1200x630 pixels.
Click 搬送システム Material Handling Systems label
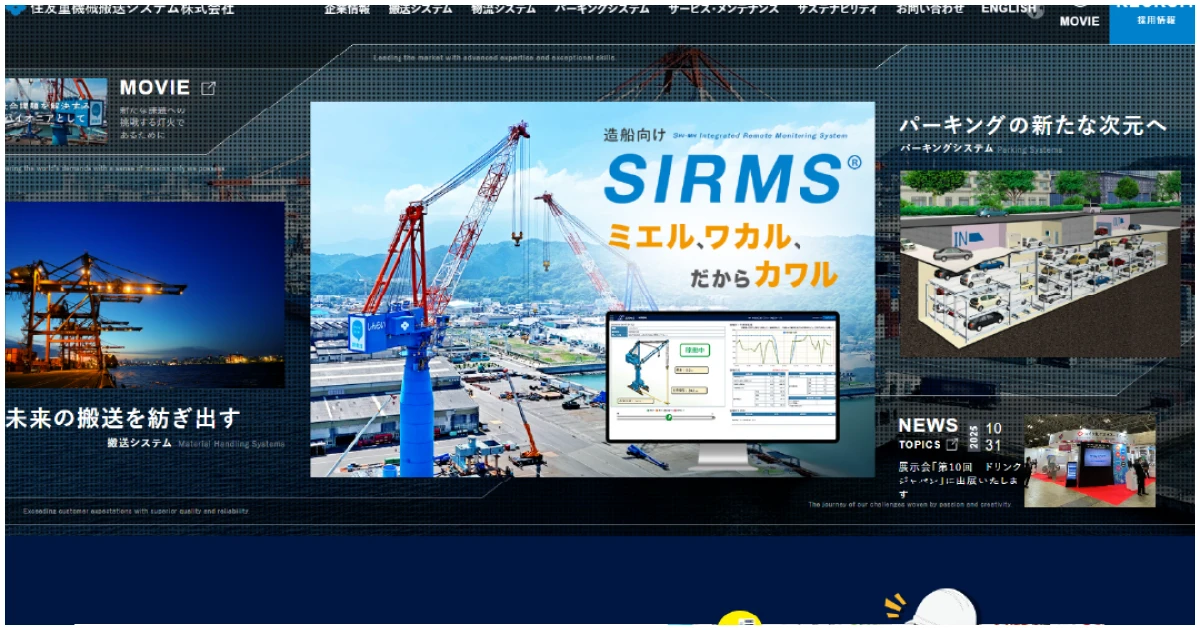pos(196,443)
